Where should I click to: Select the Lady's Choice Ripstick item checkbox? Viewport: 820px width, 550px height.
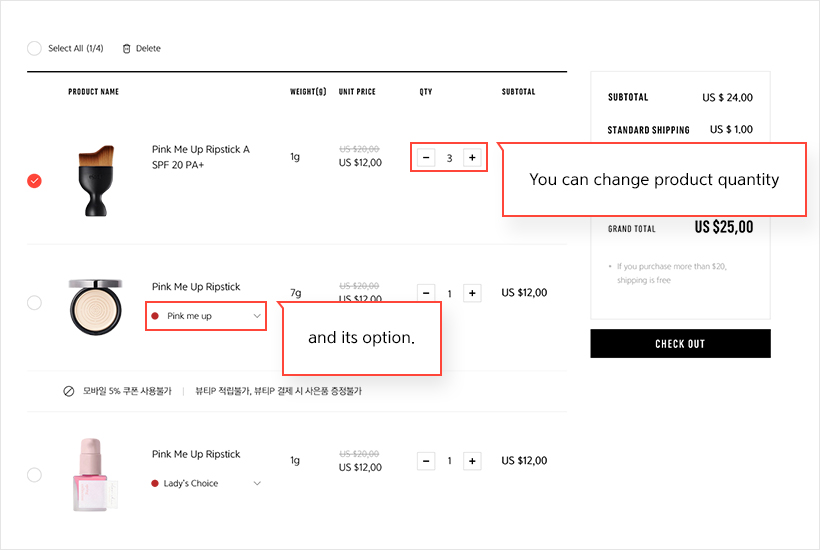pyautogui.click(x=34, y=475)
